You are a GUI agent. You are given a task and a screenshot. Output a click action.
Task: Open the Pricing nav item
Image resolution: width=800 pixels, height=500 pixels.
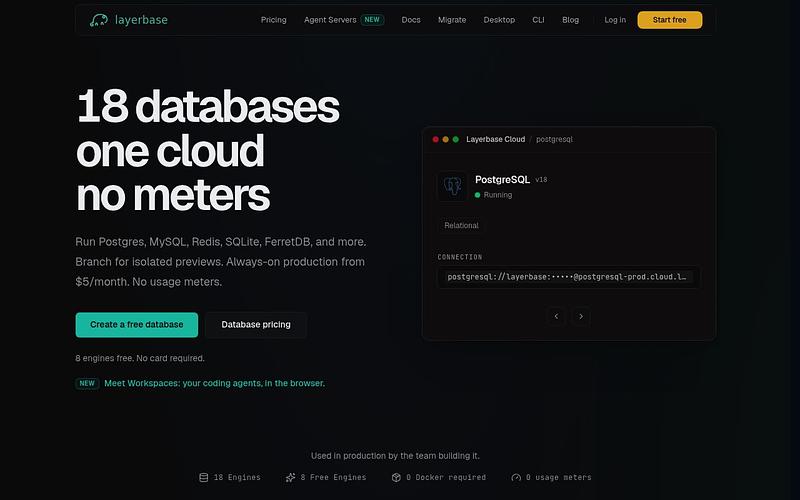[x=273, y=20]
